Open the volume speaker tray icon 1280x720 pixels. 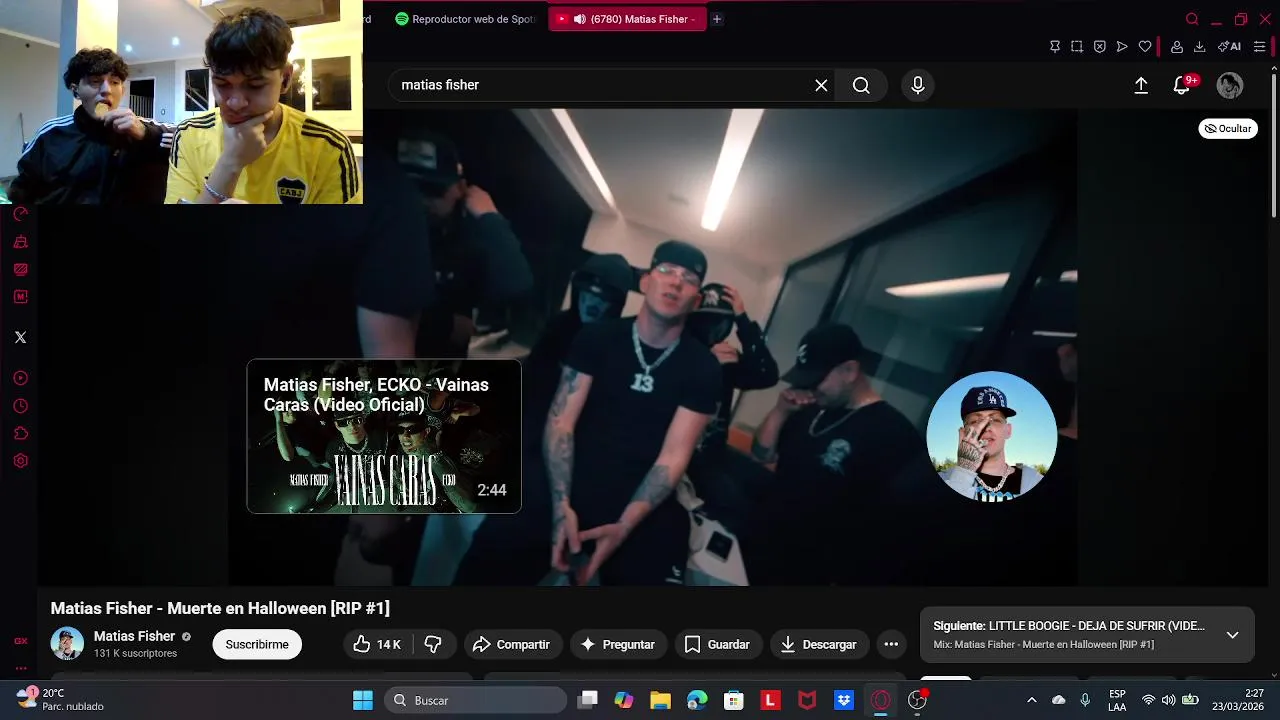[x=1168, y=700]
